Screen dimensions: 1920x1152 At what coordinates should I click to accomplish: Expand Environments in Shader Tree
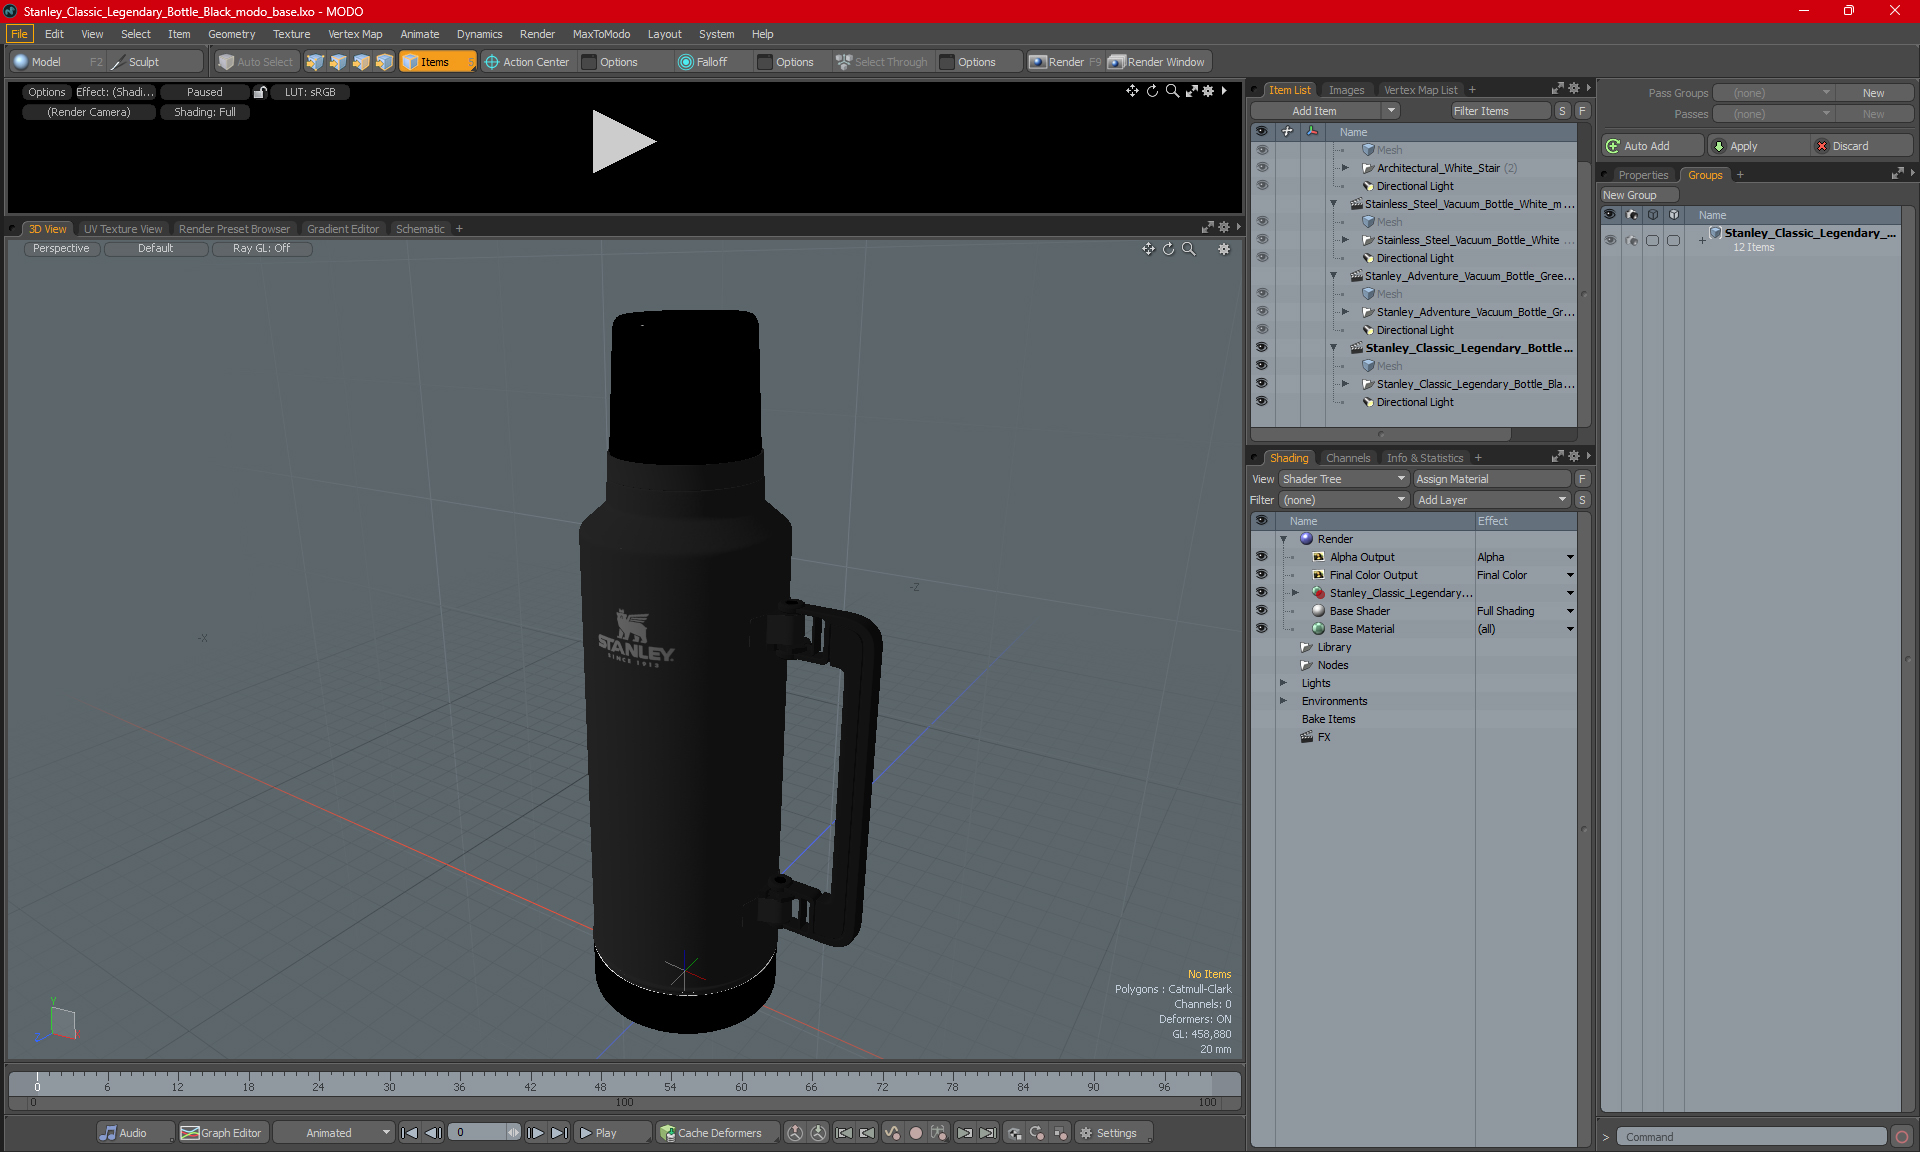pos(1283,701)
